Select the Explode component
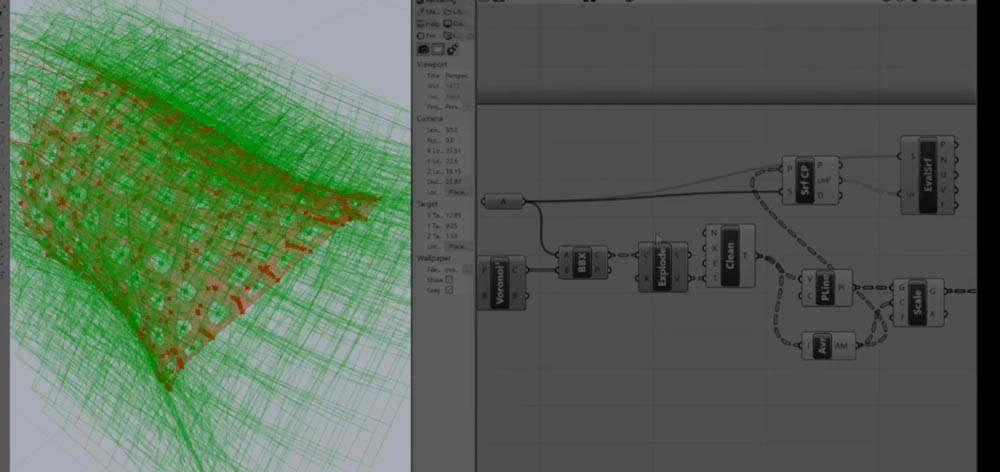Screen dimensions: 1000x472 663,267
